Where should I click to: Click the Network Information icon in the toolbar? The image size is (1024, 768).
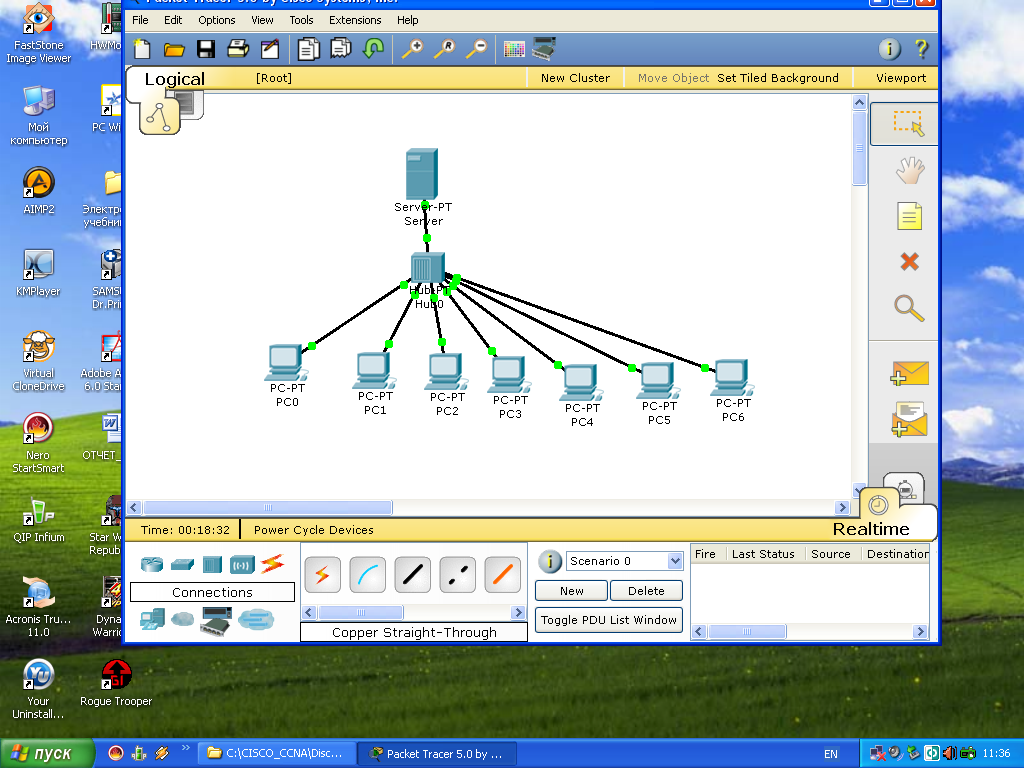889,49
